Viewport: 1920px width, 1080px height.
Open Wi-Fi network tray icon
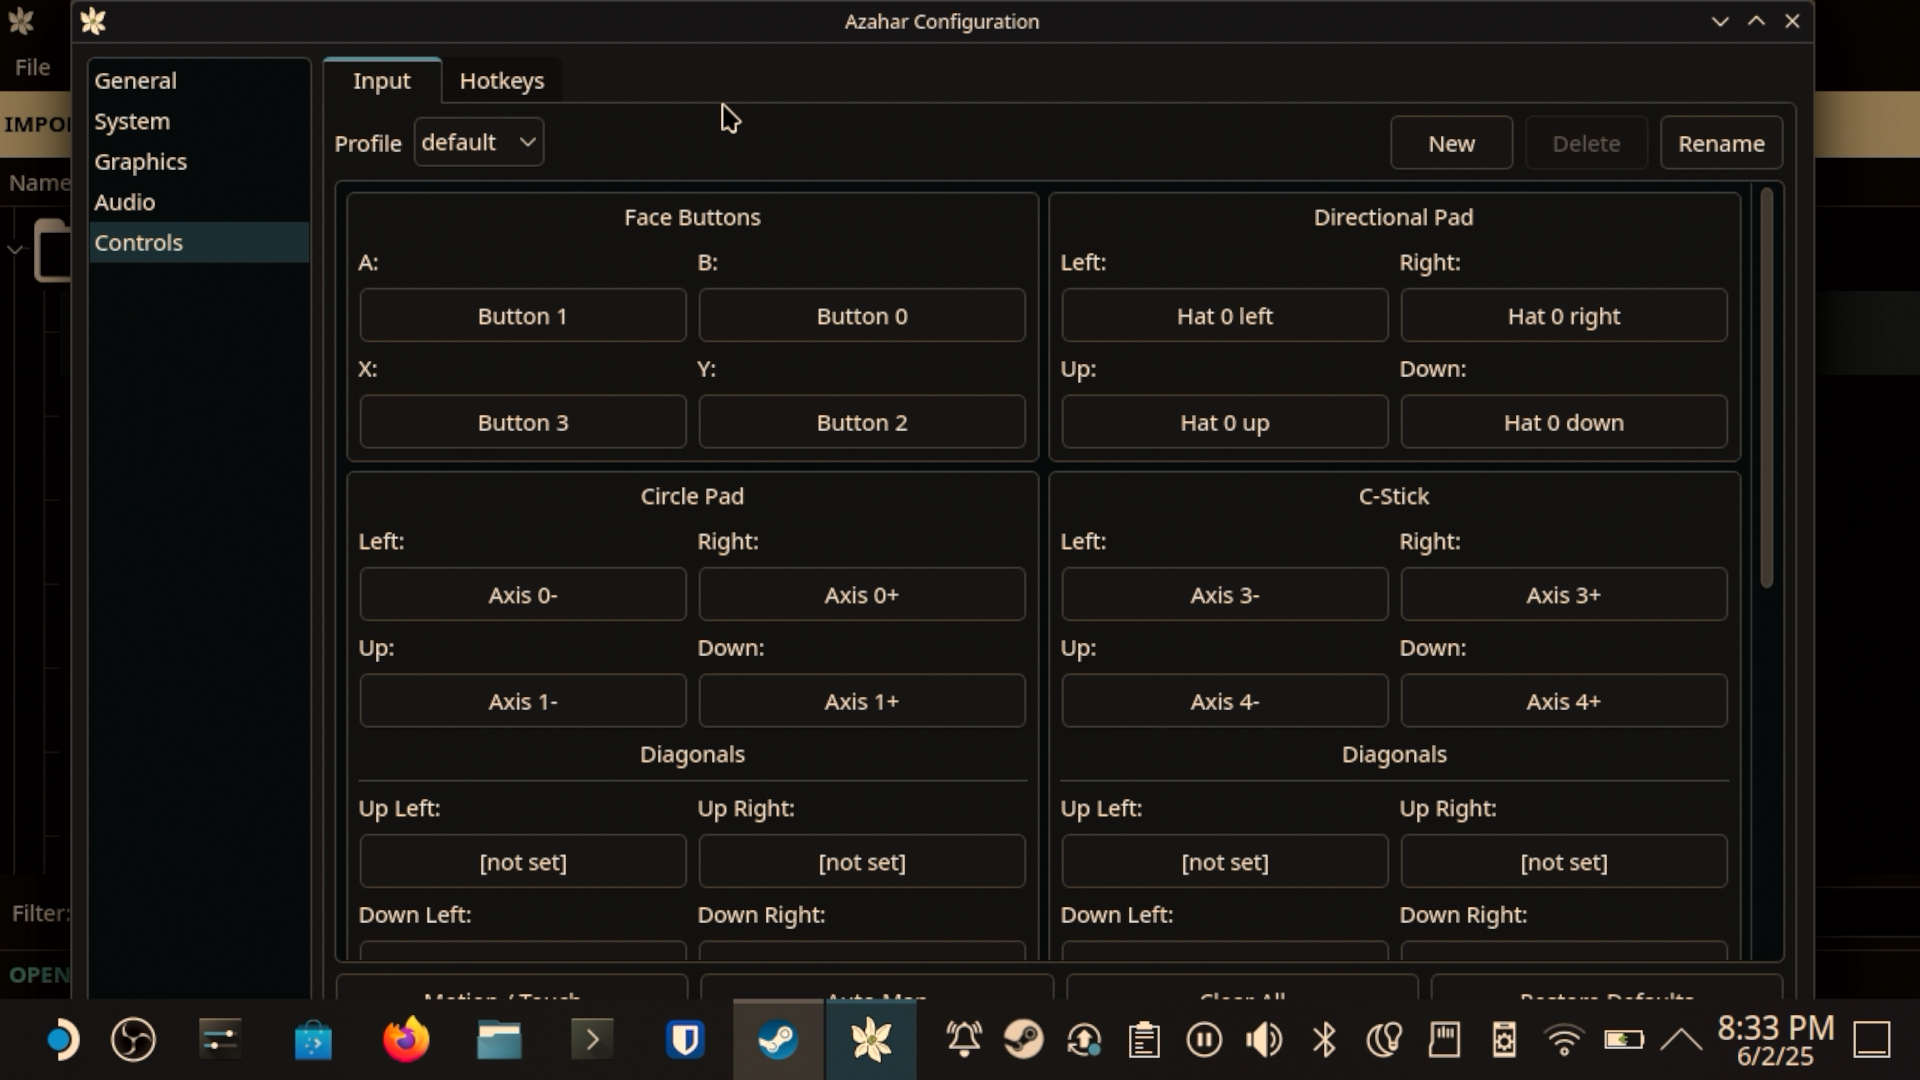click(x=1564, y=1040)
